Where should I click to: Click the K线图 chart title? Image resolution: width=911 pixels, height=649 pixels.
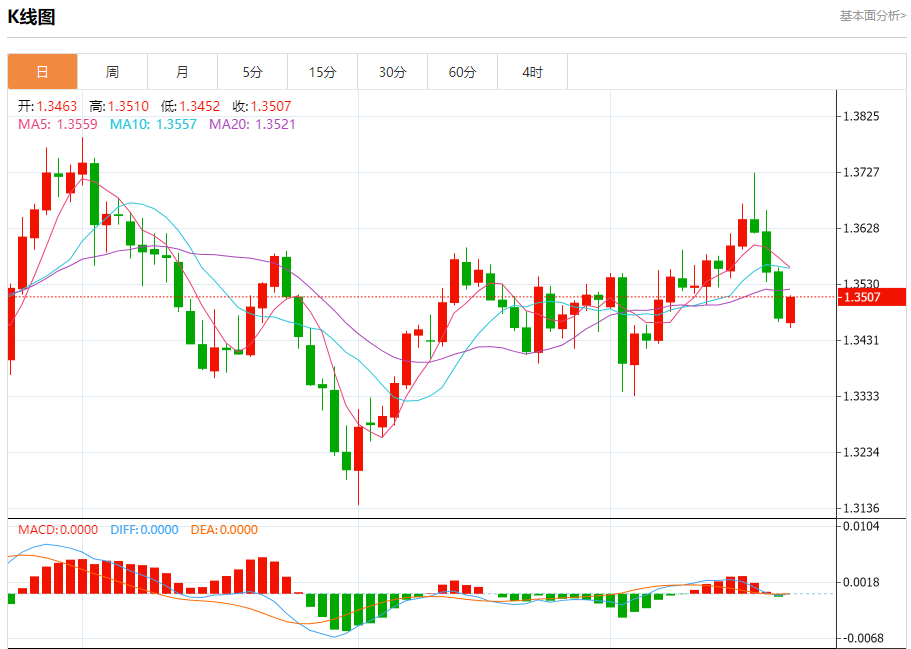click(32, 17)
